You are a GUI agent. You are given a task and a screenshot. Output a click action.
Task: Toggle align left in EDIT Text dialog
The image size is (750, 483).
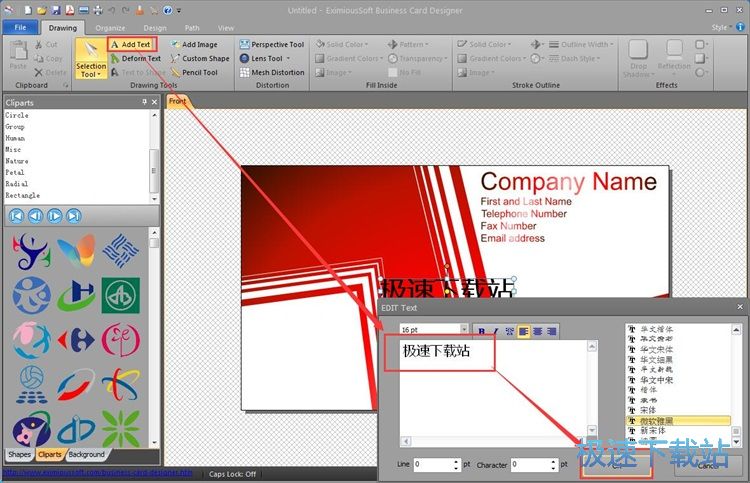(x=524, y=331)
